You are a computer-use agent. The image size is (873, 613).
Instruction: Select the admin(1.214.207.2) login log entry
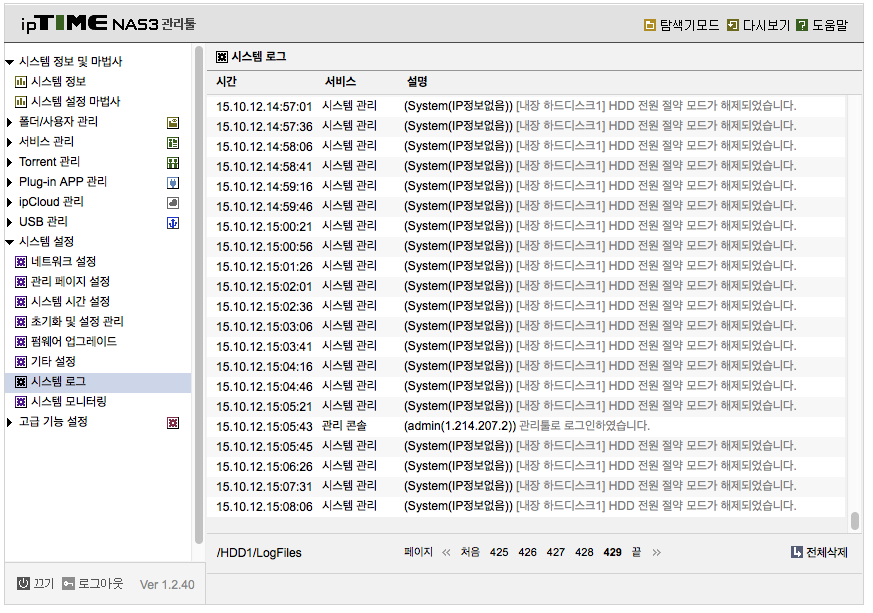tap(526, 426)
